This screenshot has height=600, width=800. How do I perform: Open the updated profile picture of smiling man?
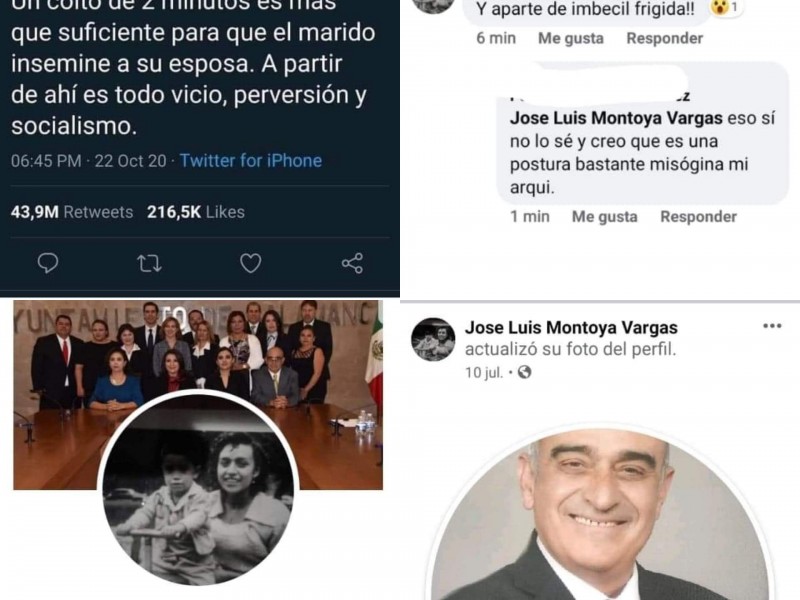click(599, 514)
